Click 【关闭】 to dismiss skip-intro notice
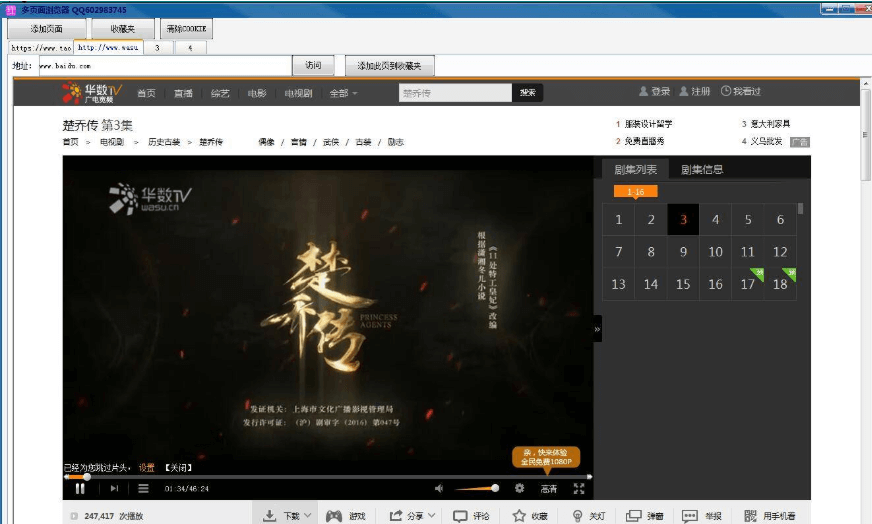 click(x=178, y=467)
